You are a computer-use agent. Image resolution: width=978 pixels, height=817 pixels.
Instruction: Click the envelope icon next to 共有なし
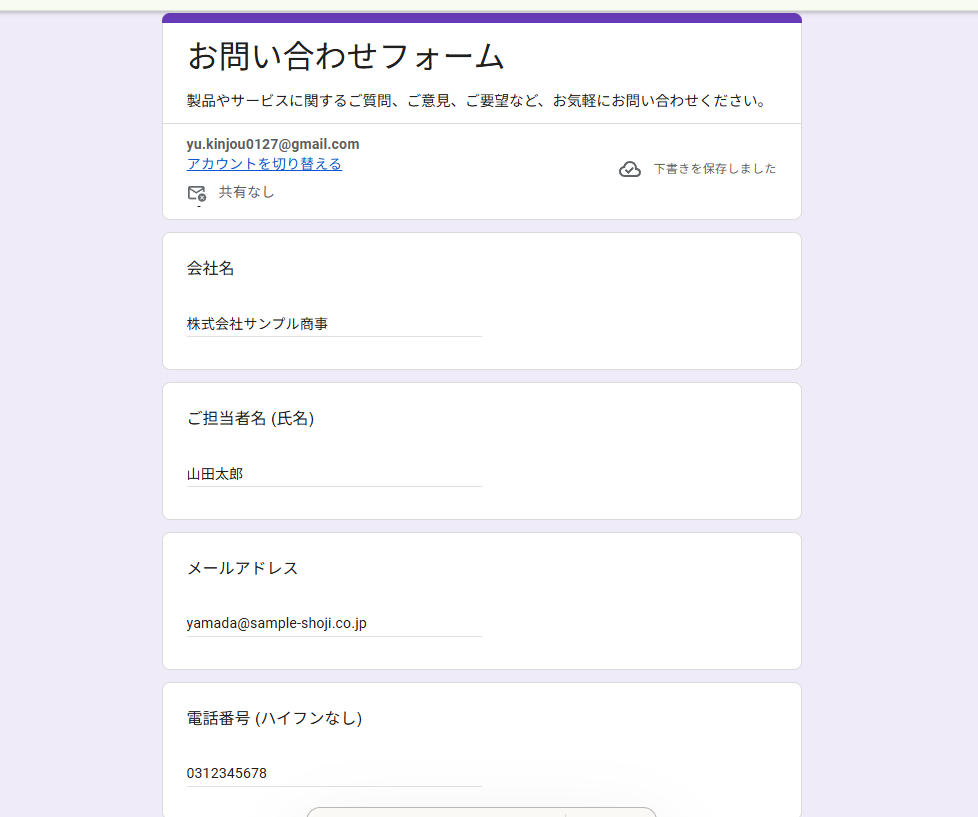coord(197,191)
